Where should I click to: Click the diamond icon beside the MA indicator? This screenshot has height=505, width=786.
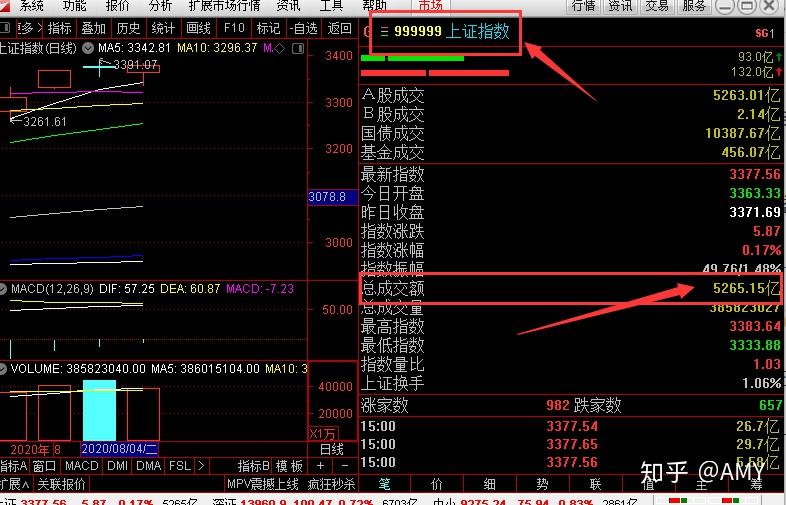pos(280,49)
